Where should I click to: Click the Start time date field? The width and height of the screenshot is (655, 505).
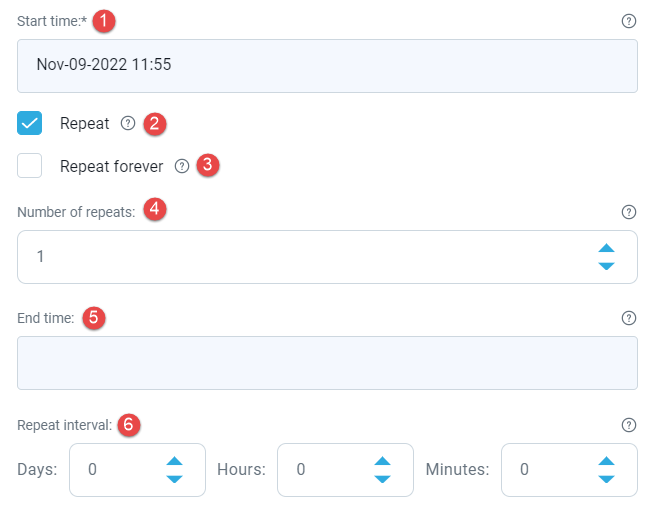tap(327, 66)
